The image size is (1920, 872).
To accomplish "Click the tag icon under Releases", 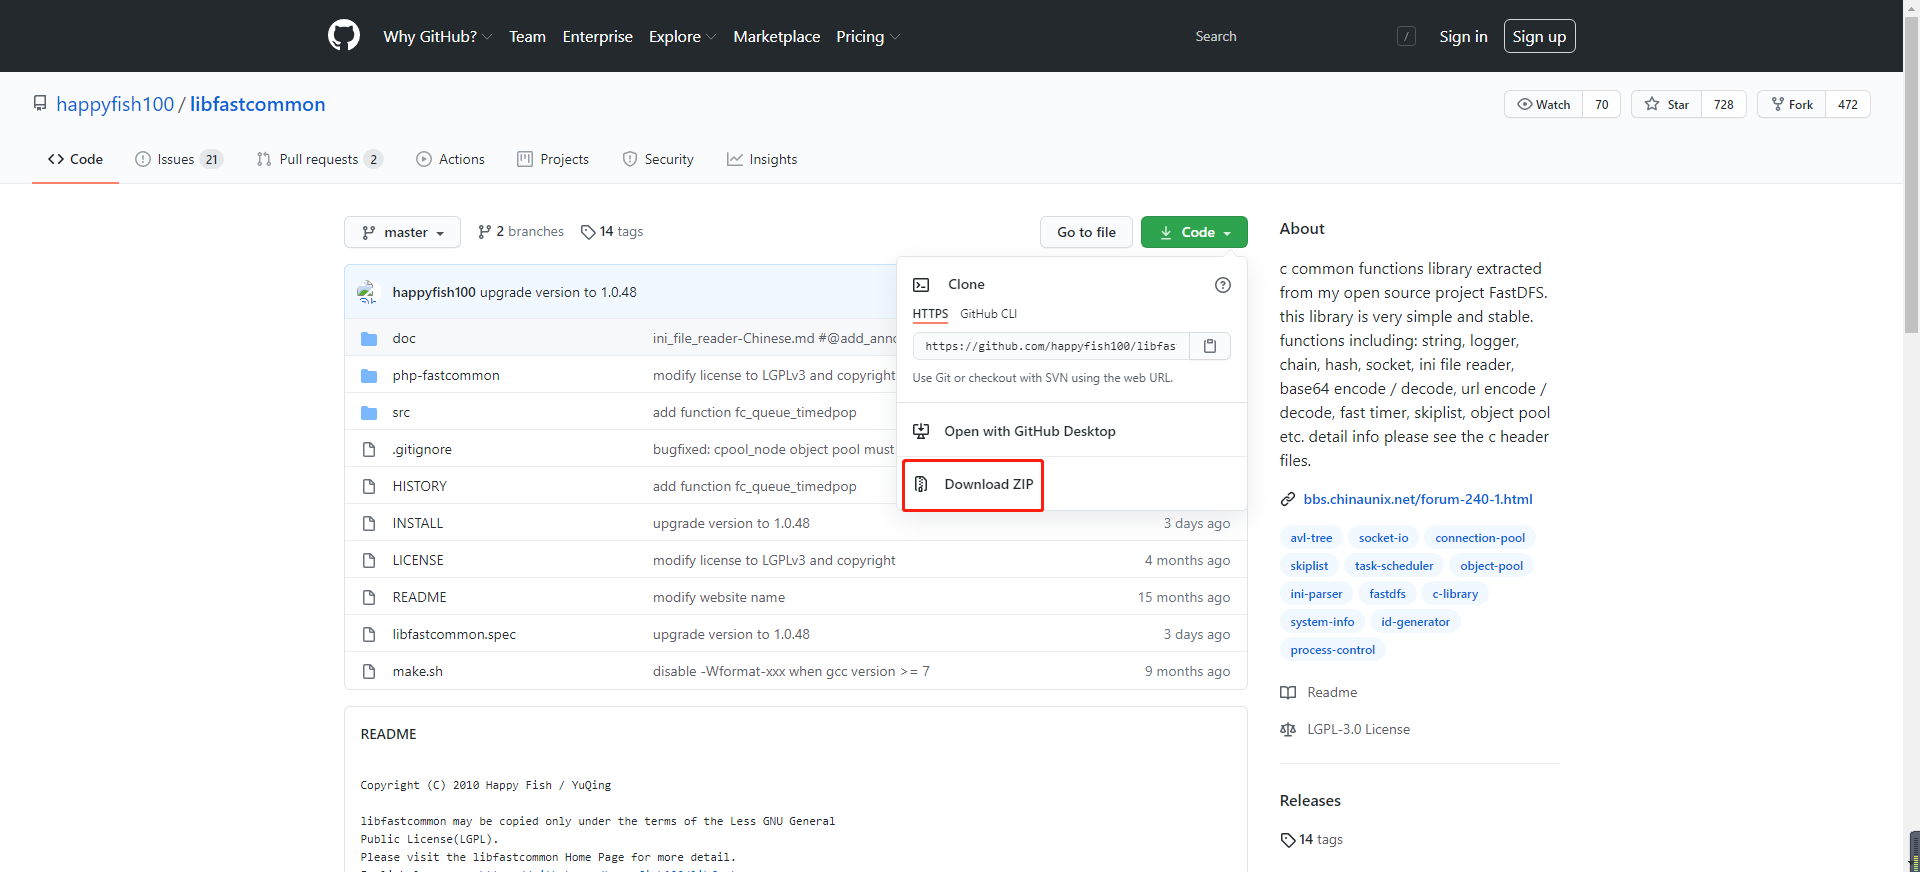I will [1288, 840].
